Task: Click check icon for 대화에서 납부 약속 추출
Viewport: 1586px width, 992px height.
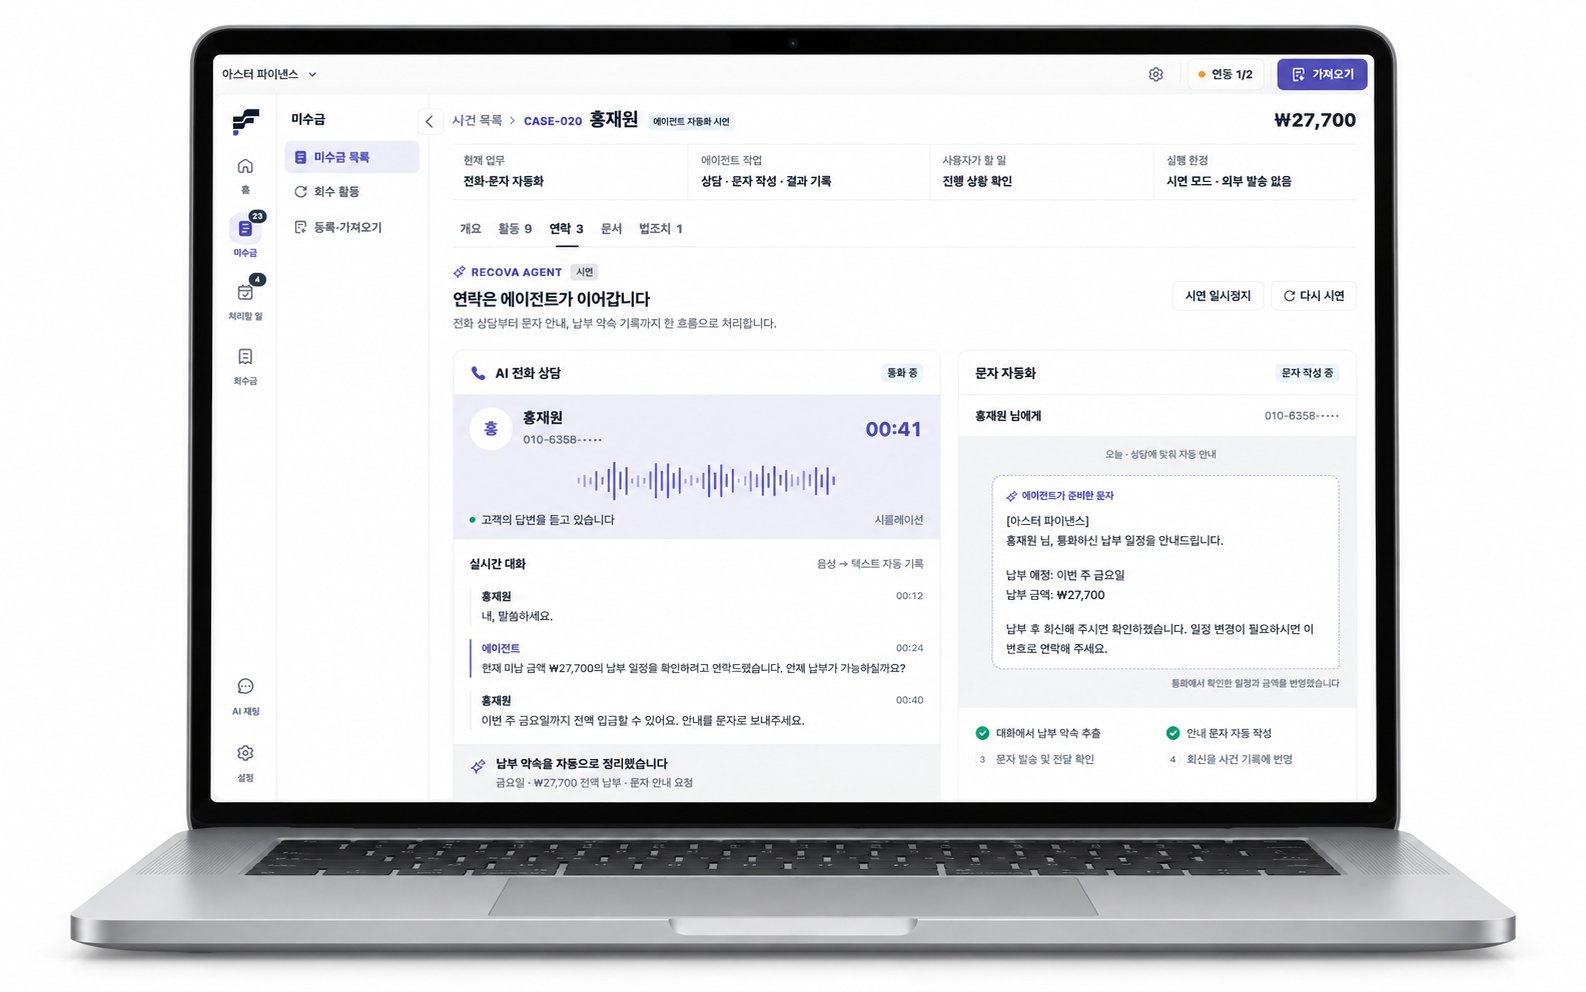Action: tap(982, 733)
